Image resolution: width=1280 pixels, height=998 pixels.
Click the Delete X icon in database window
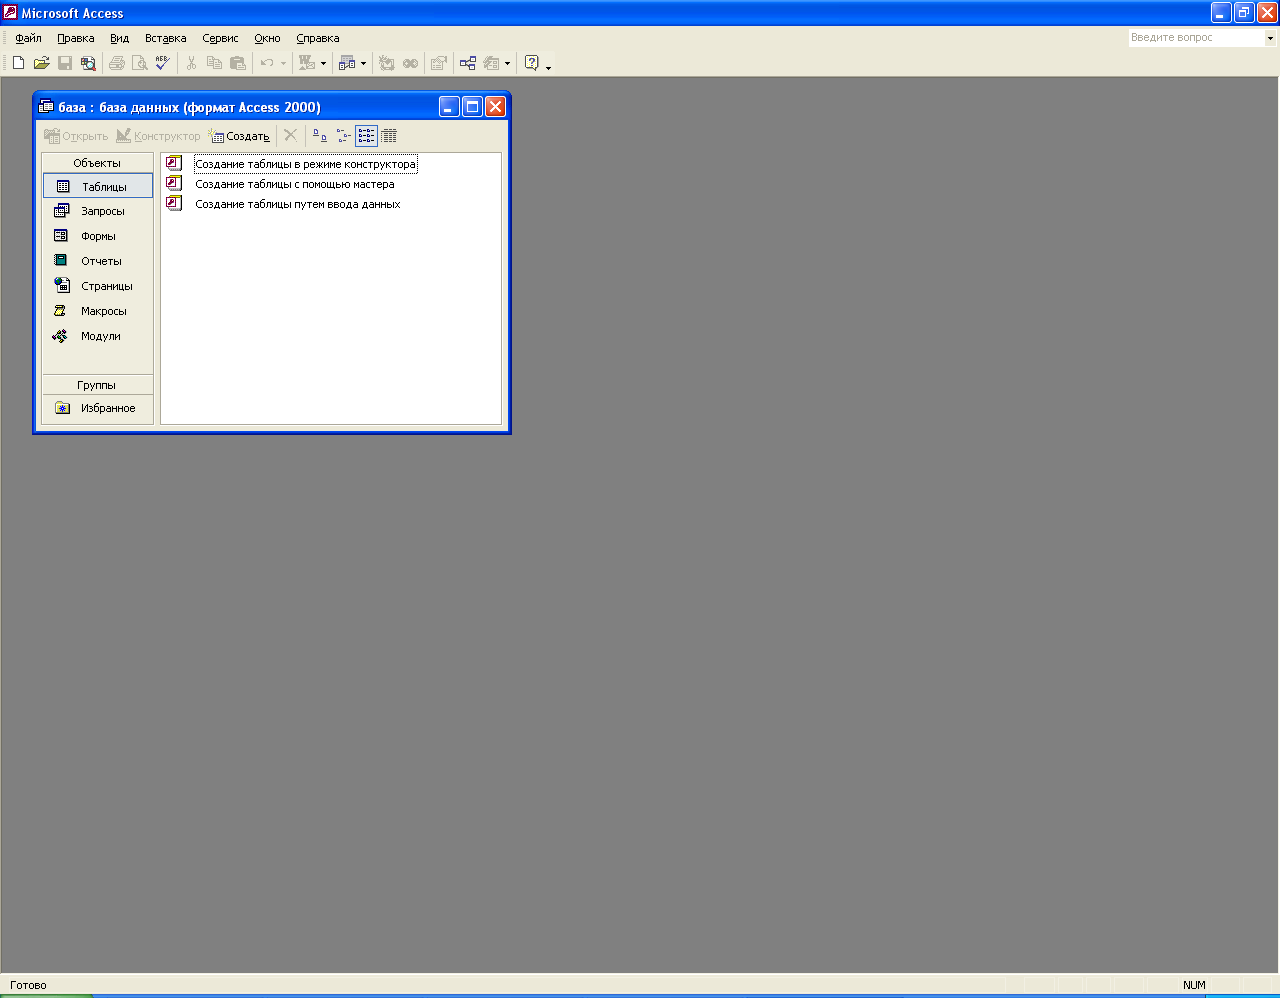(290, 135)
